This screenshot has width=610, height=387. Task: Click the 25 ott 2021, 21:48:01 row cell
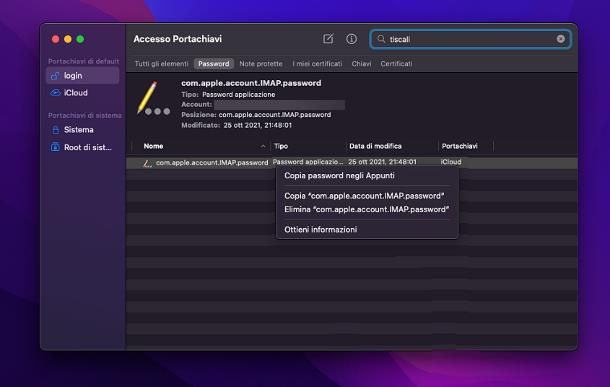(382, 162)
